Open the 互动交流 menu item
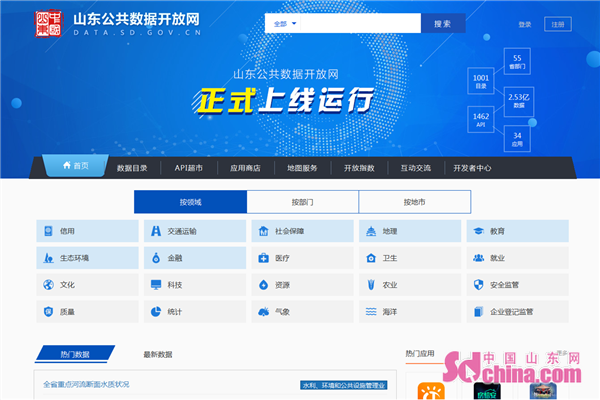This screenshot has width=600, height=400. tap(416, 168)
